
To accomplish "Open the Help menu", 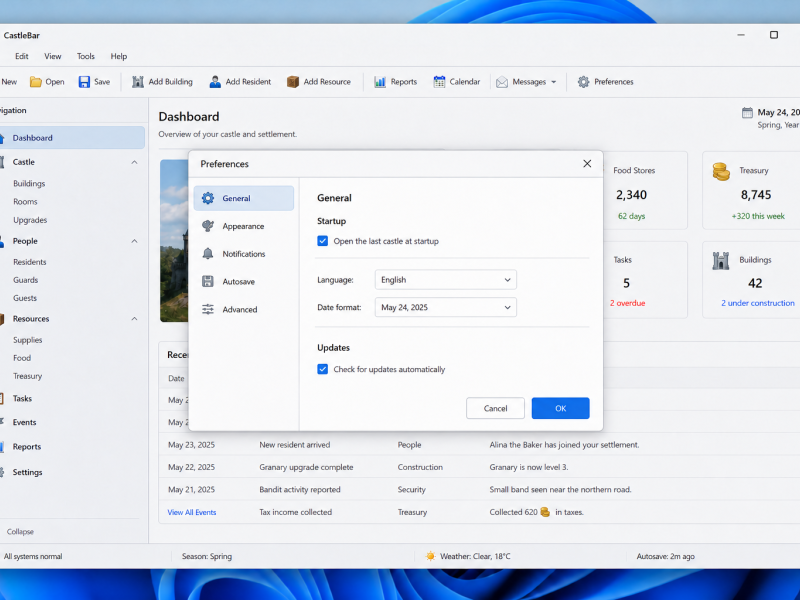I will coord(118,56).
